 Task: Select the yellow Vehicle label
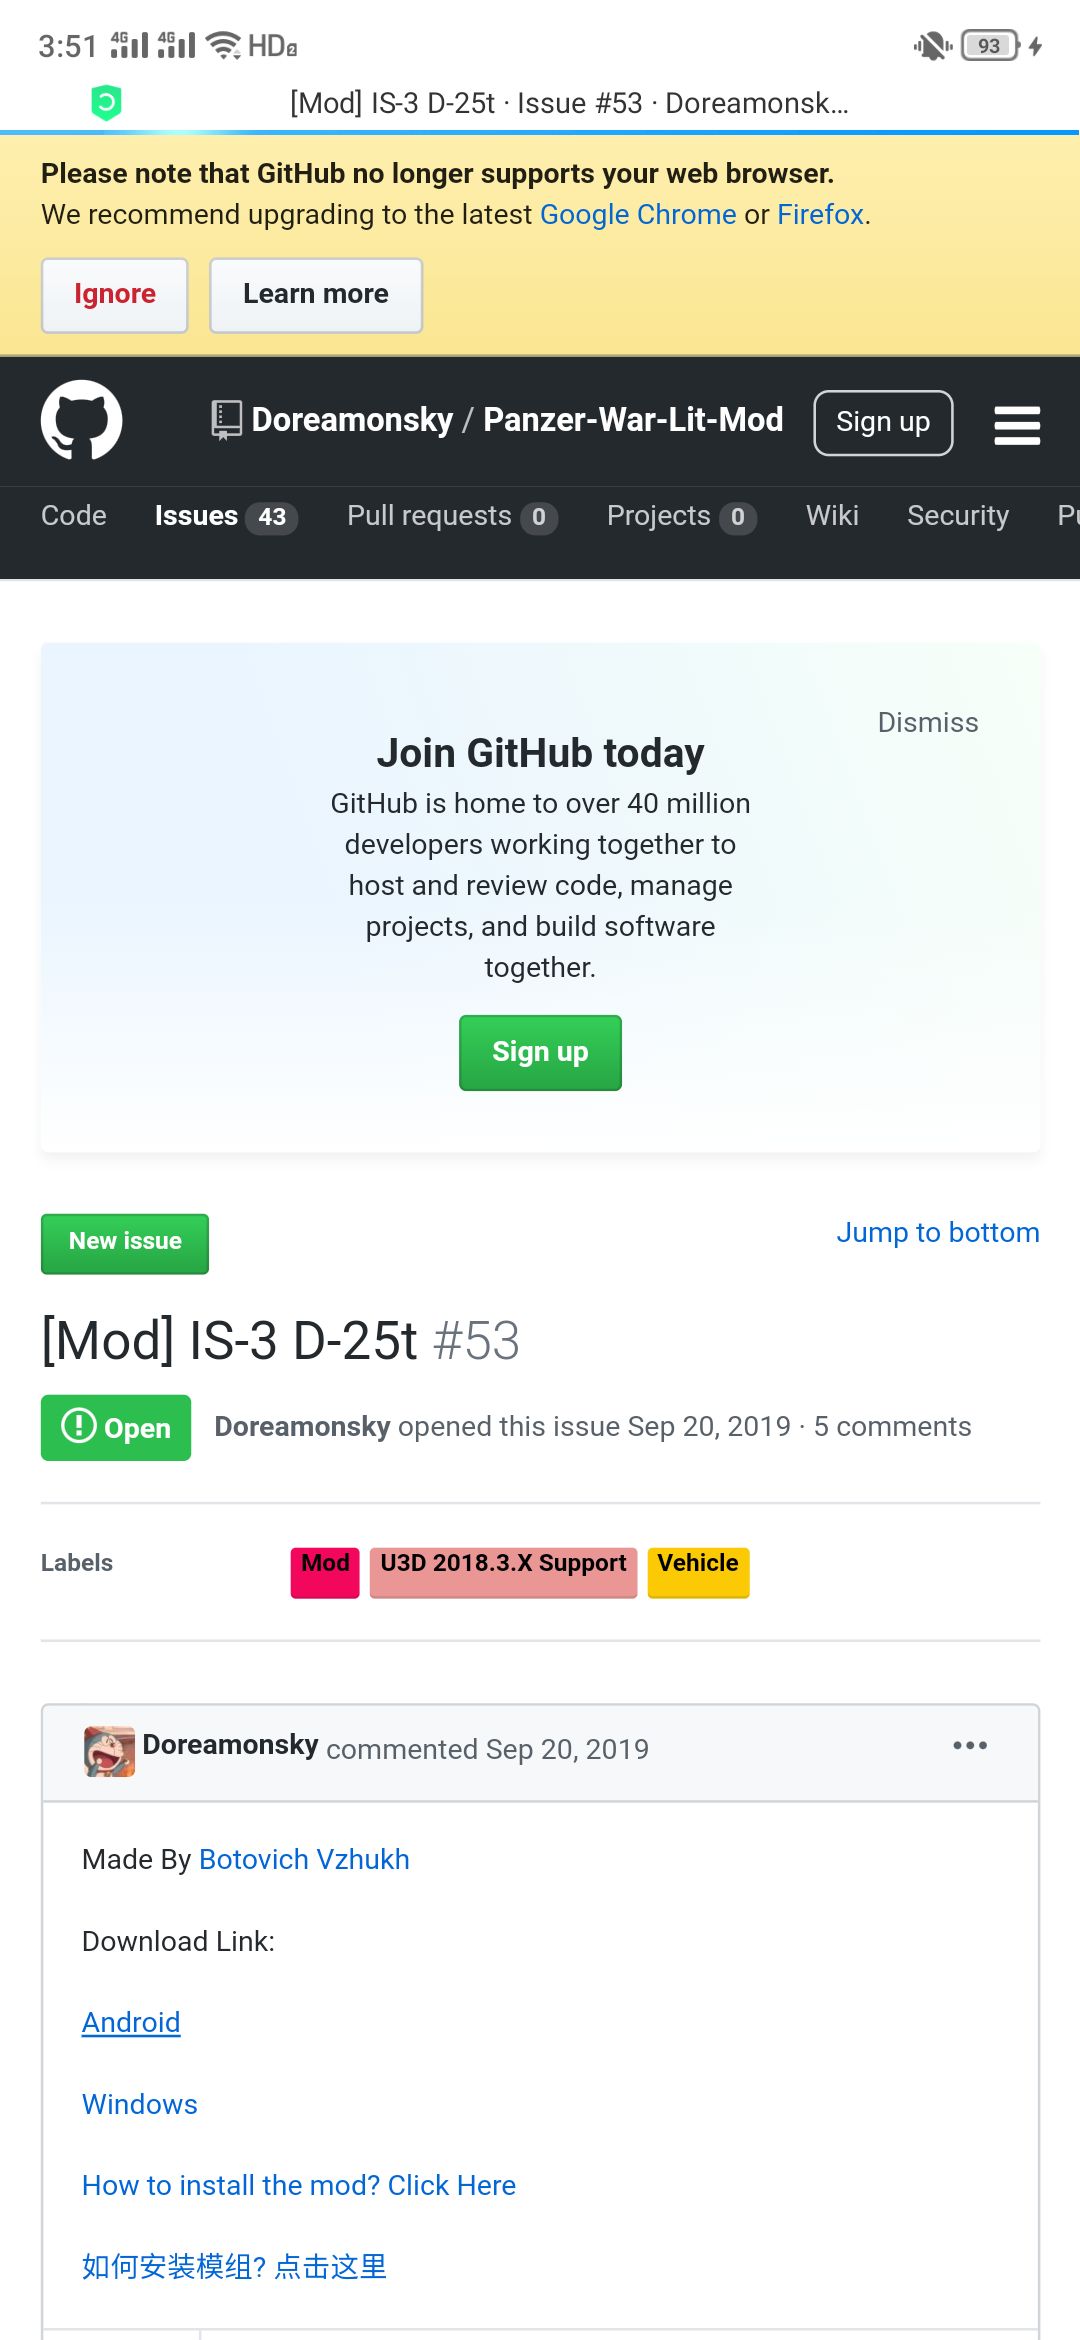point(698,1571)
